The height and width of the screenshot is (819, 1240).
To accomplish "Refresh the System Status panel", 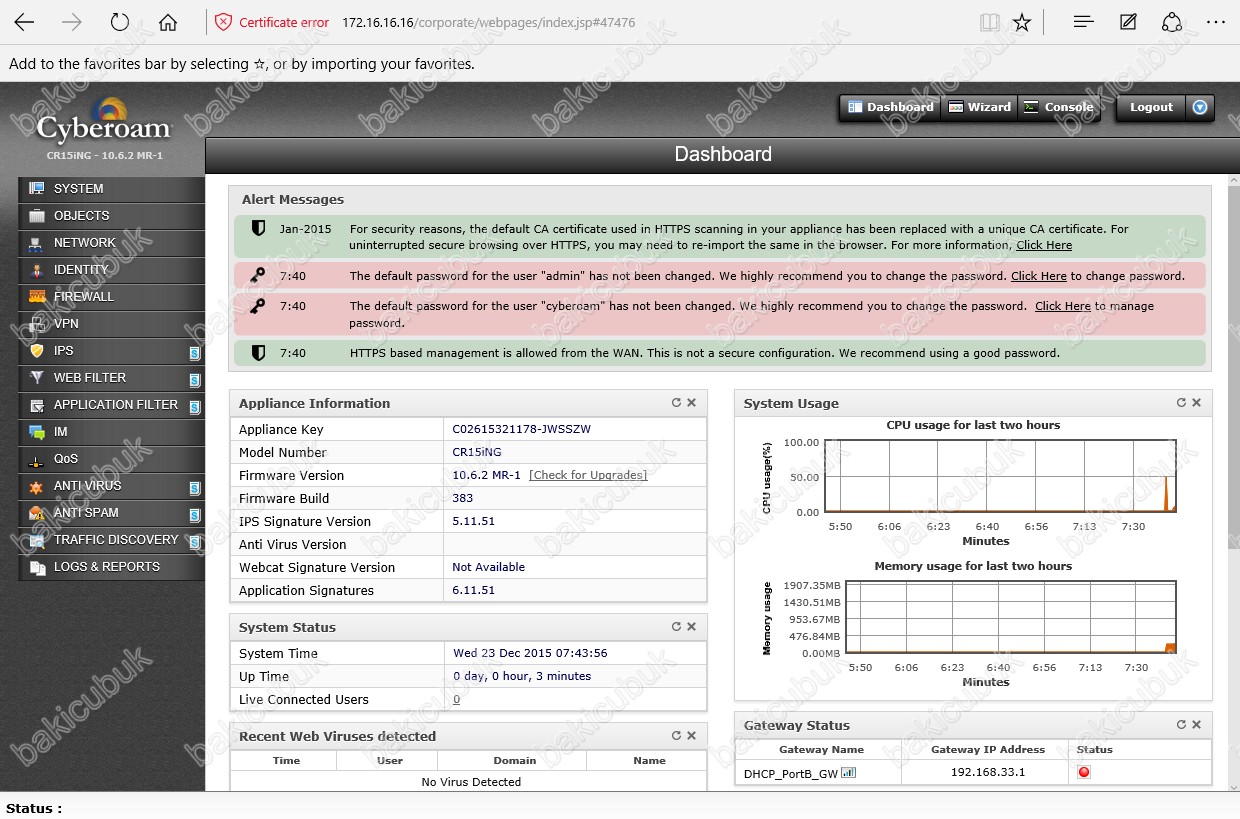I will [676, 626].
